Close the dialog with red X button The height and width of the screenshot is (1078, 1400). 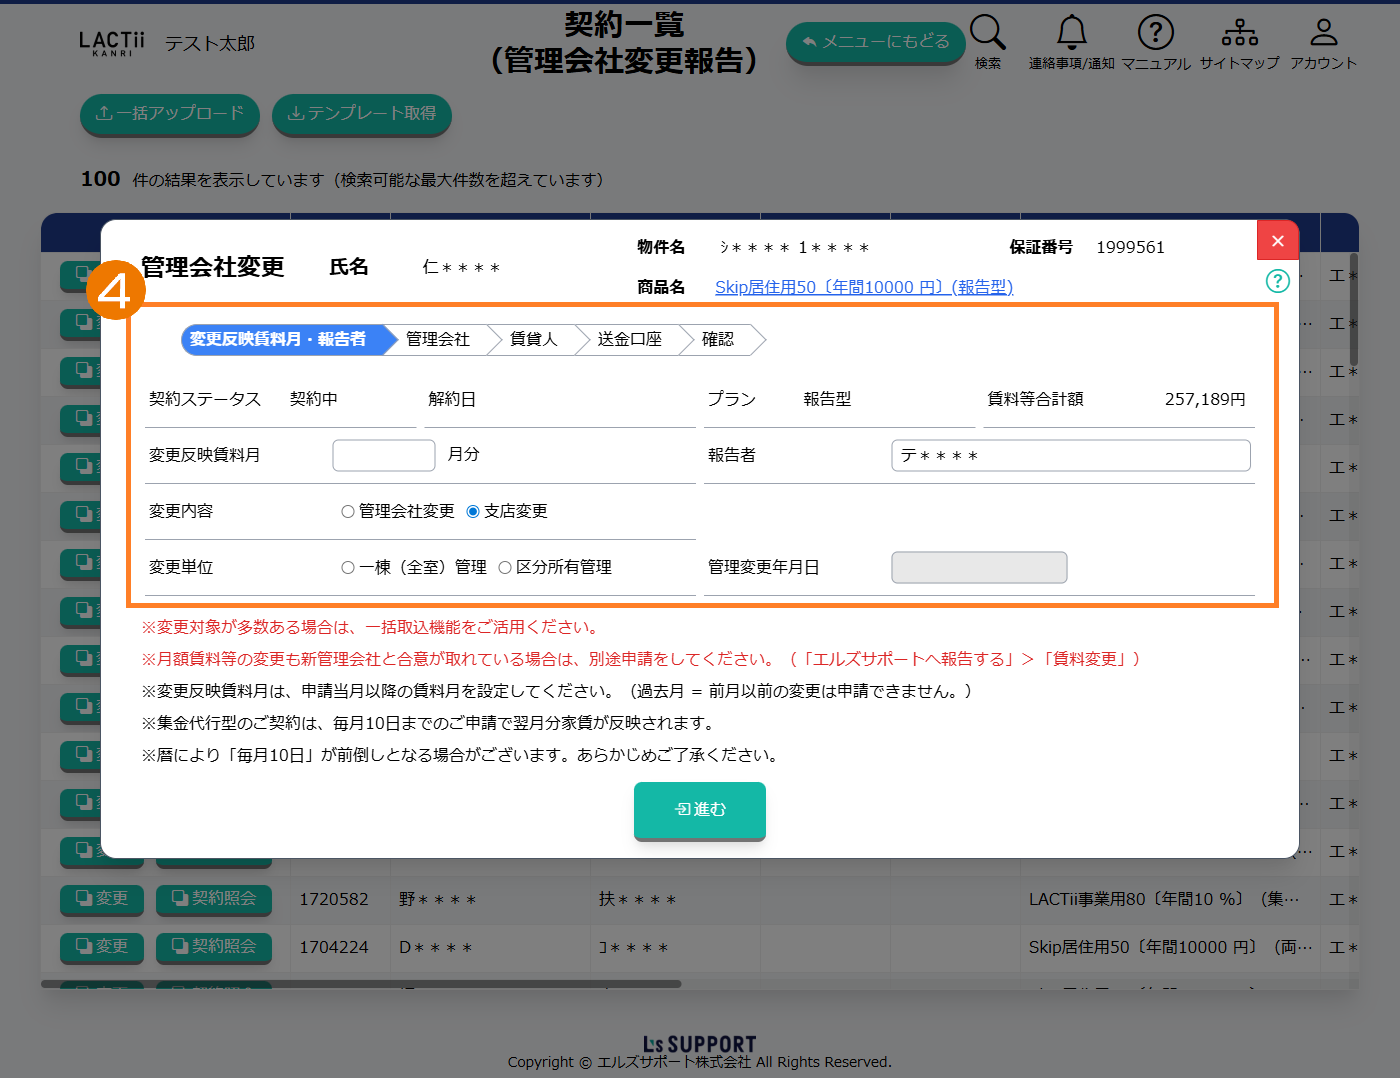(x=1277, y=241)
